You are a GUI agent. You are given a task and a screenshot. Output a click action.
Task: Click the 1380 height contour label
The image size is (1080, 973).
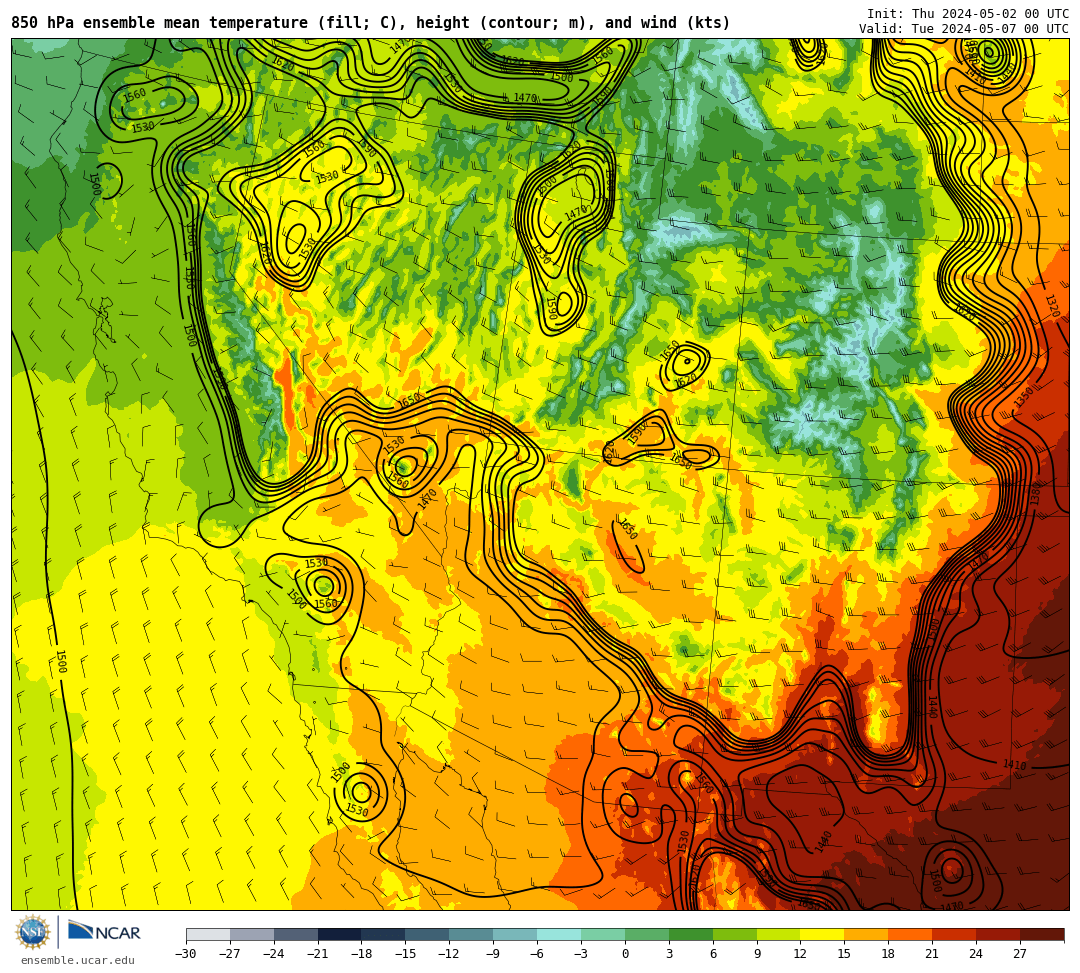click(x=1036, y=493)
